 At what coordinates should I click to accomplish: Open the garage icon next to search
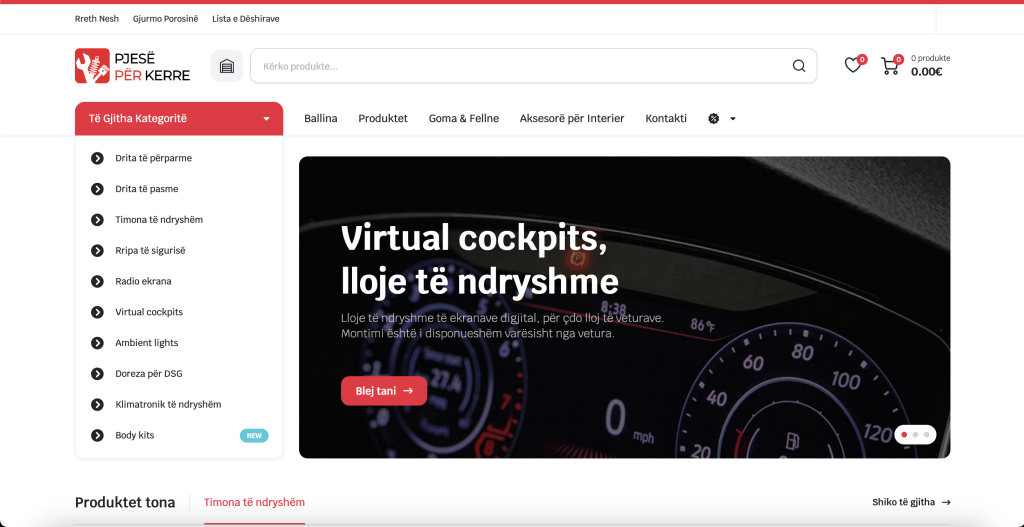[227, 66]
